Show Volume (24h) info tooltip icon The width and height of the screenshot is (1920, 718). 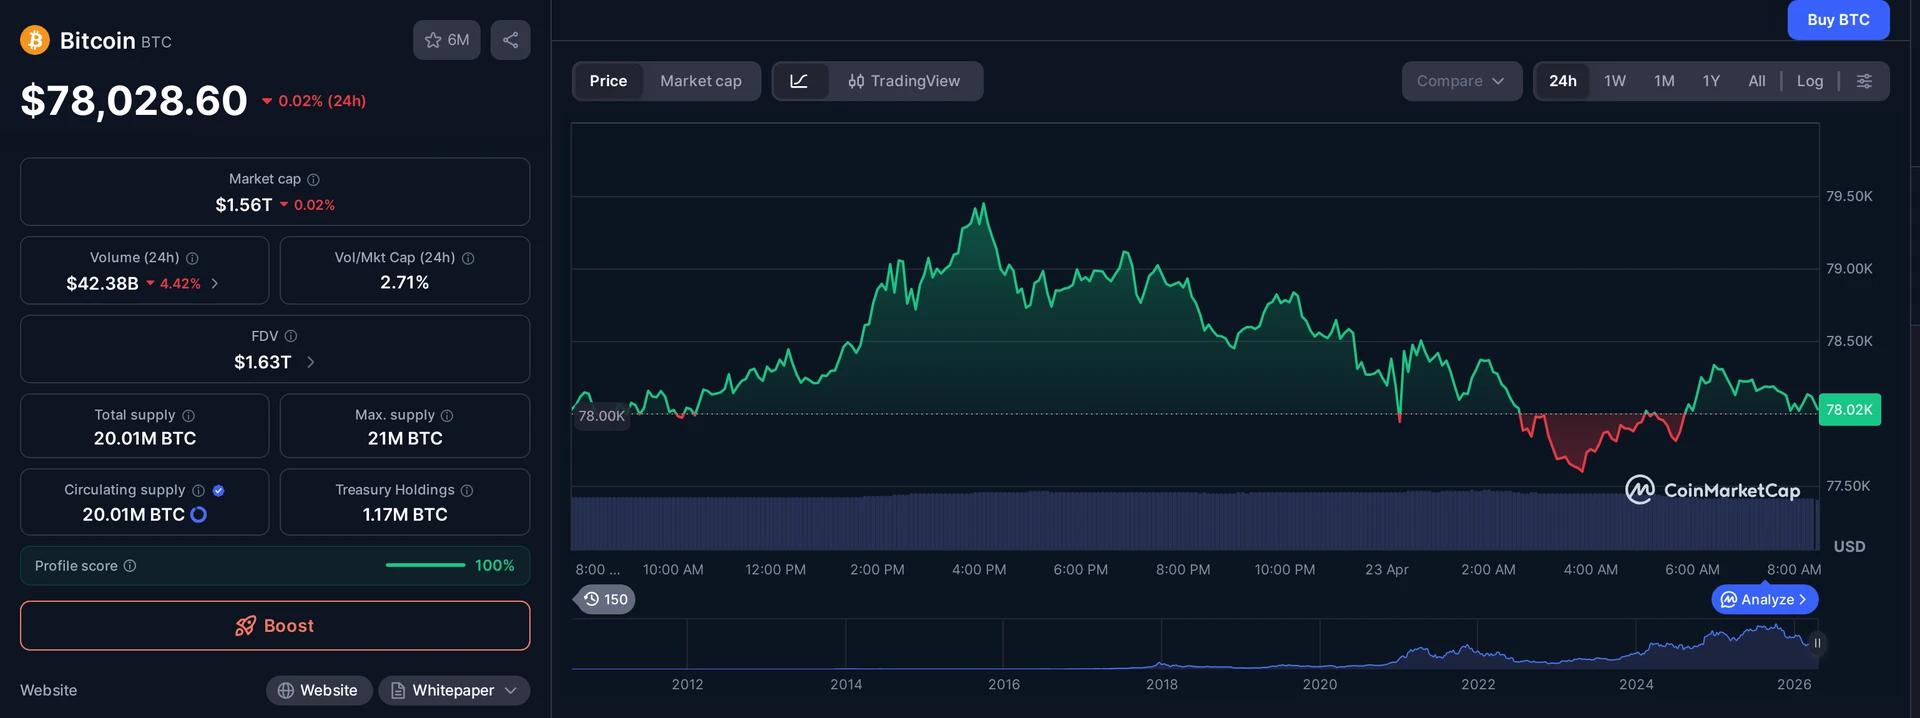(192, 258)
